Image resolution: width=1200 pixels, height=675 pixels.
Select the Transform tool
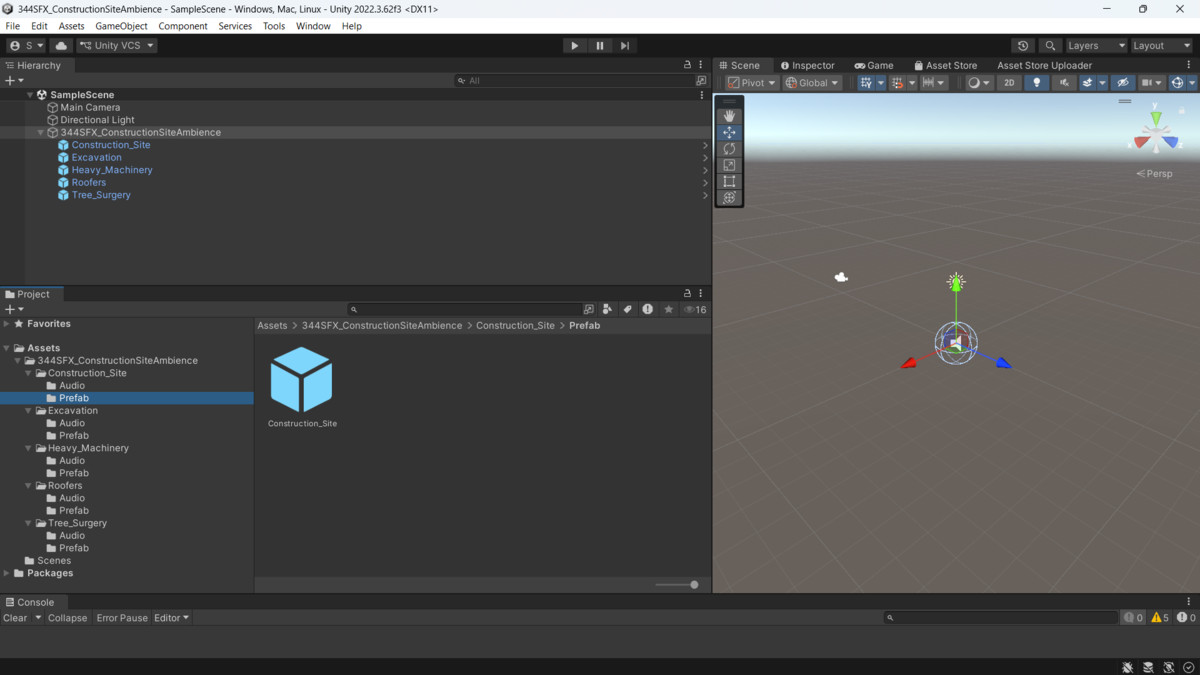pos(729,197)
